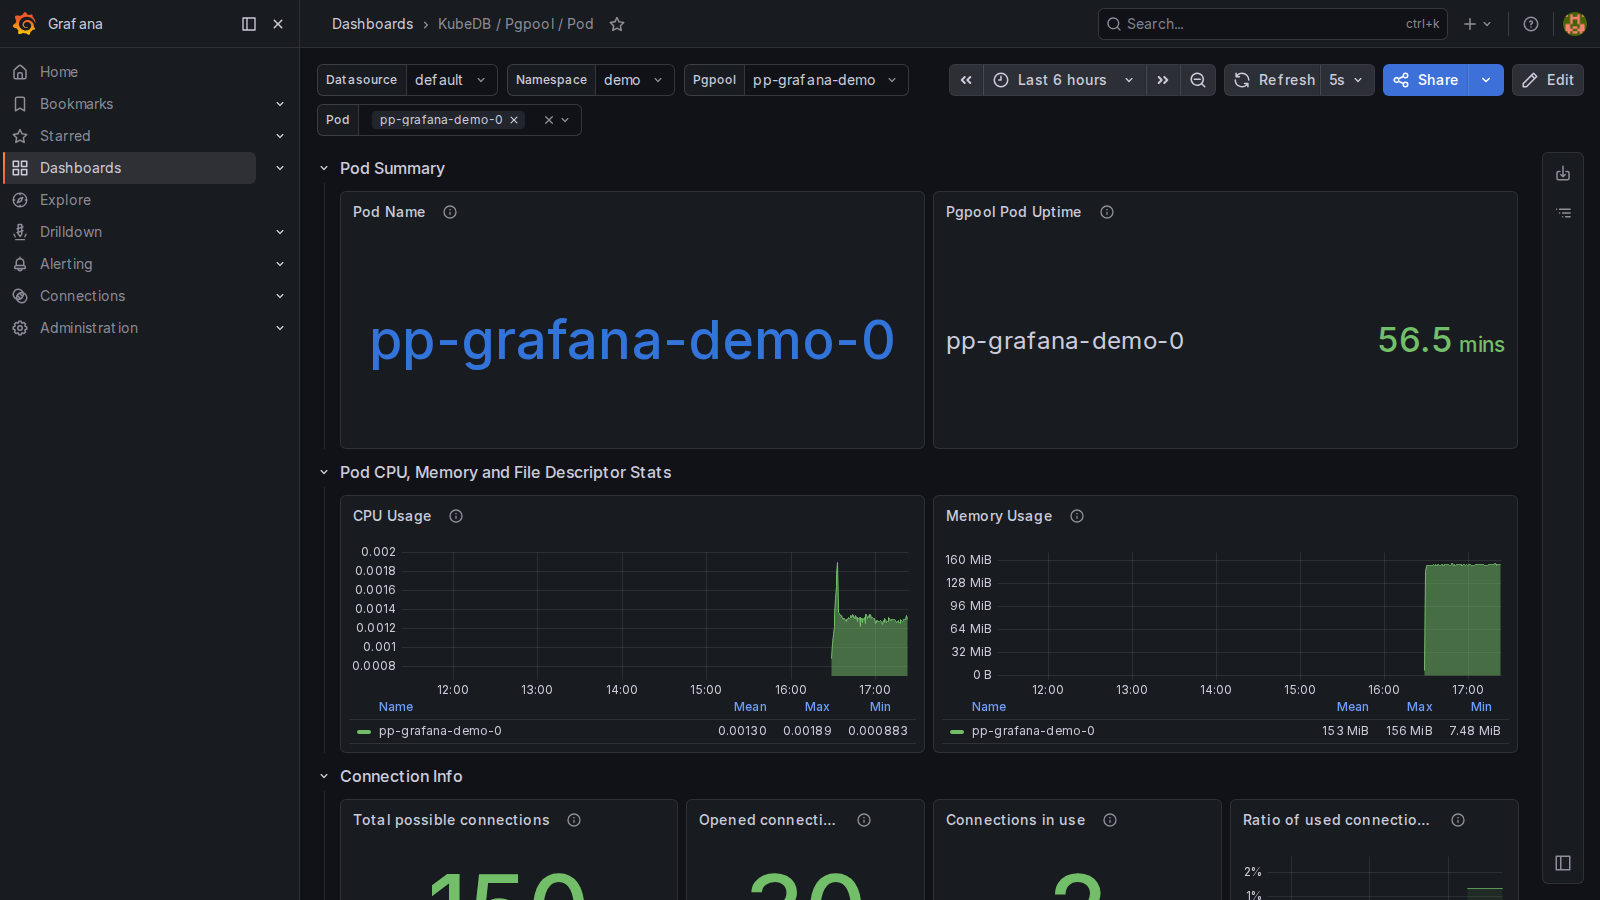Open Connections in sidebar
The height and width of the screenshot is (900, 1600).
tap(82, 296)
